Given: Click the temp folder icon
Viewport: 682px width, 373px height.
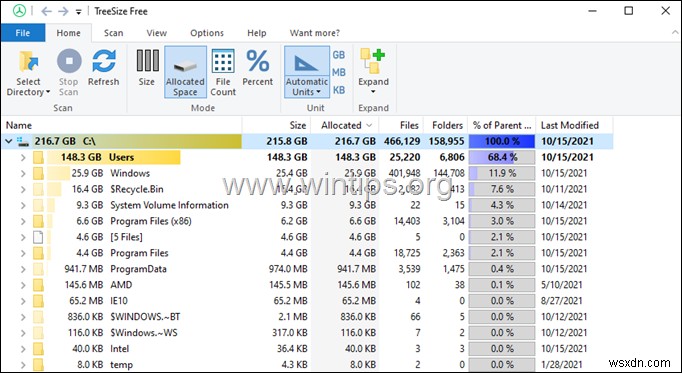Looking at the screenshot, I should pyautogui.click(x=38, y=364).
